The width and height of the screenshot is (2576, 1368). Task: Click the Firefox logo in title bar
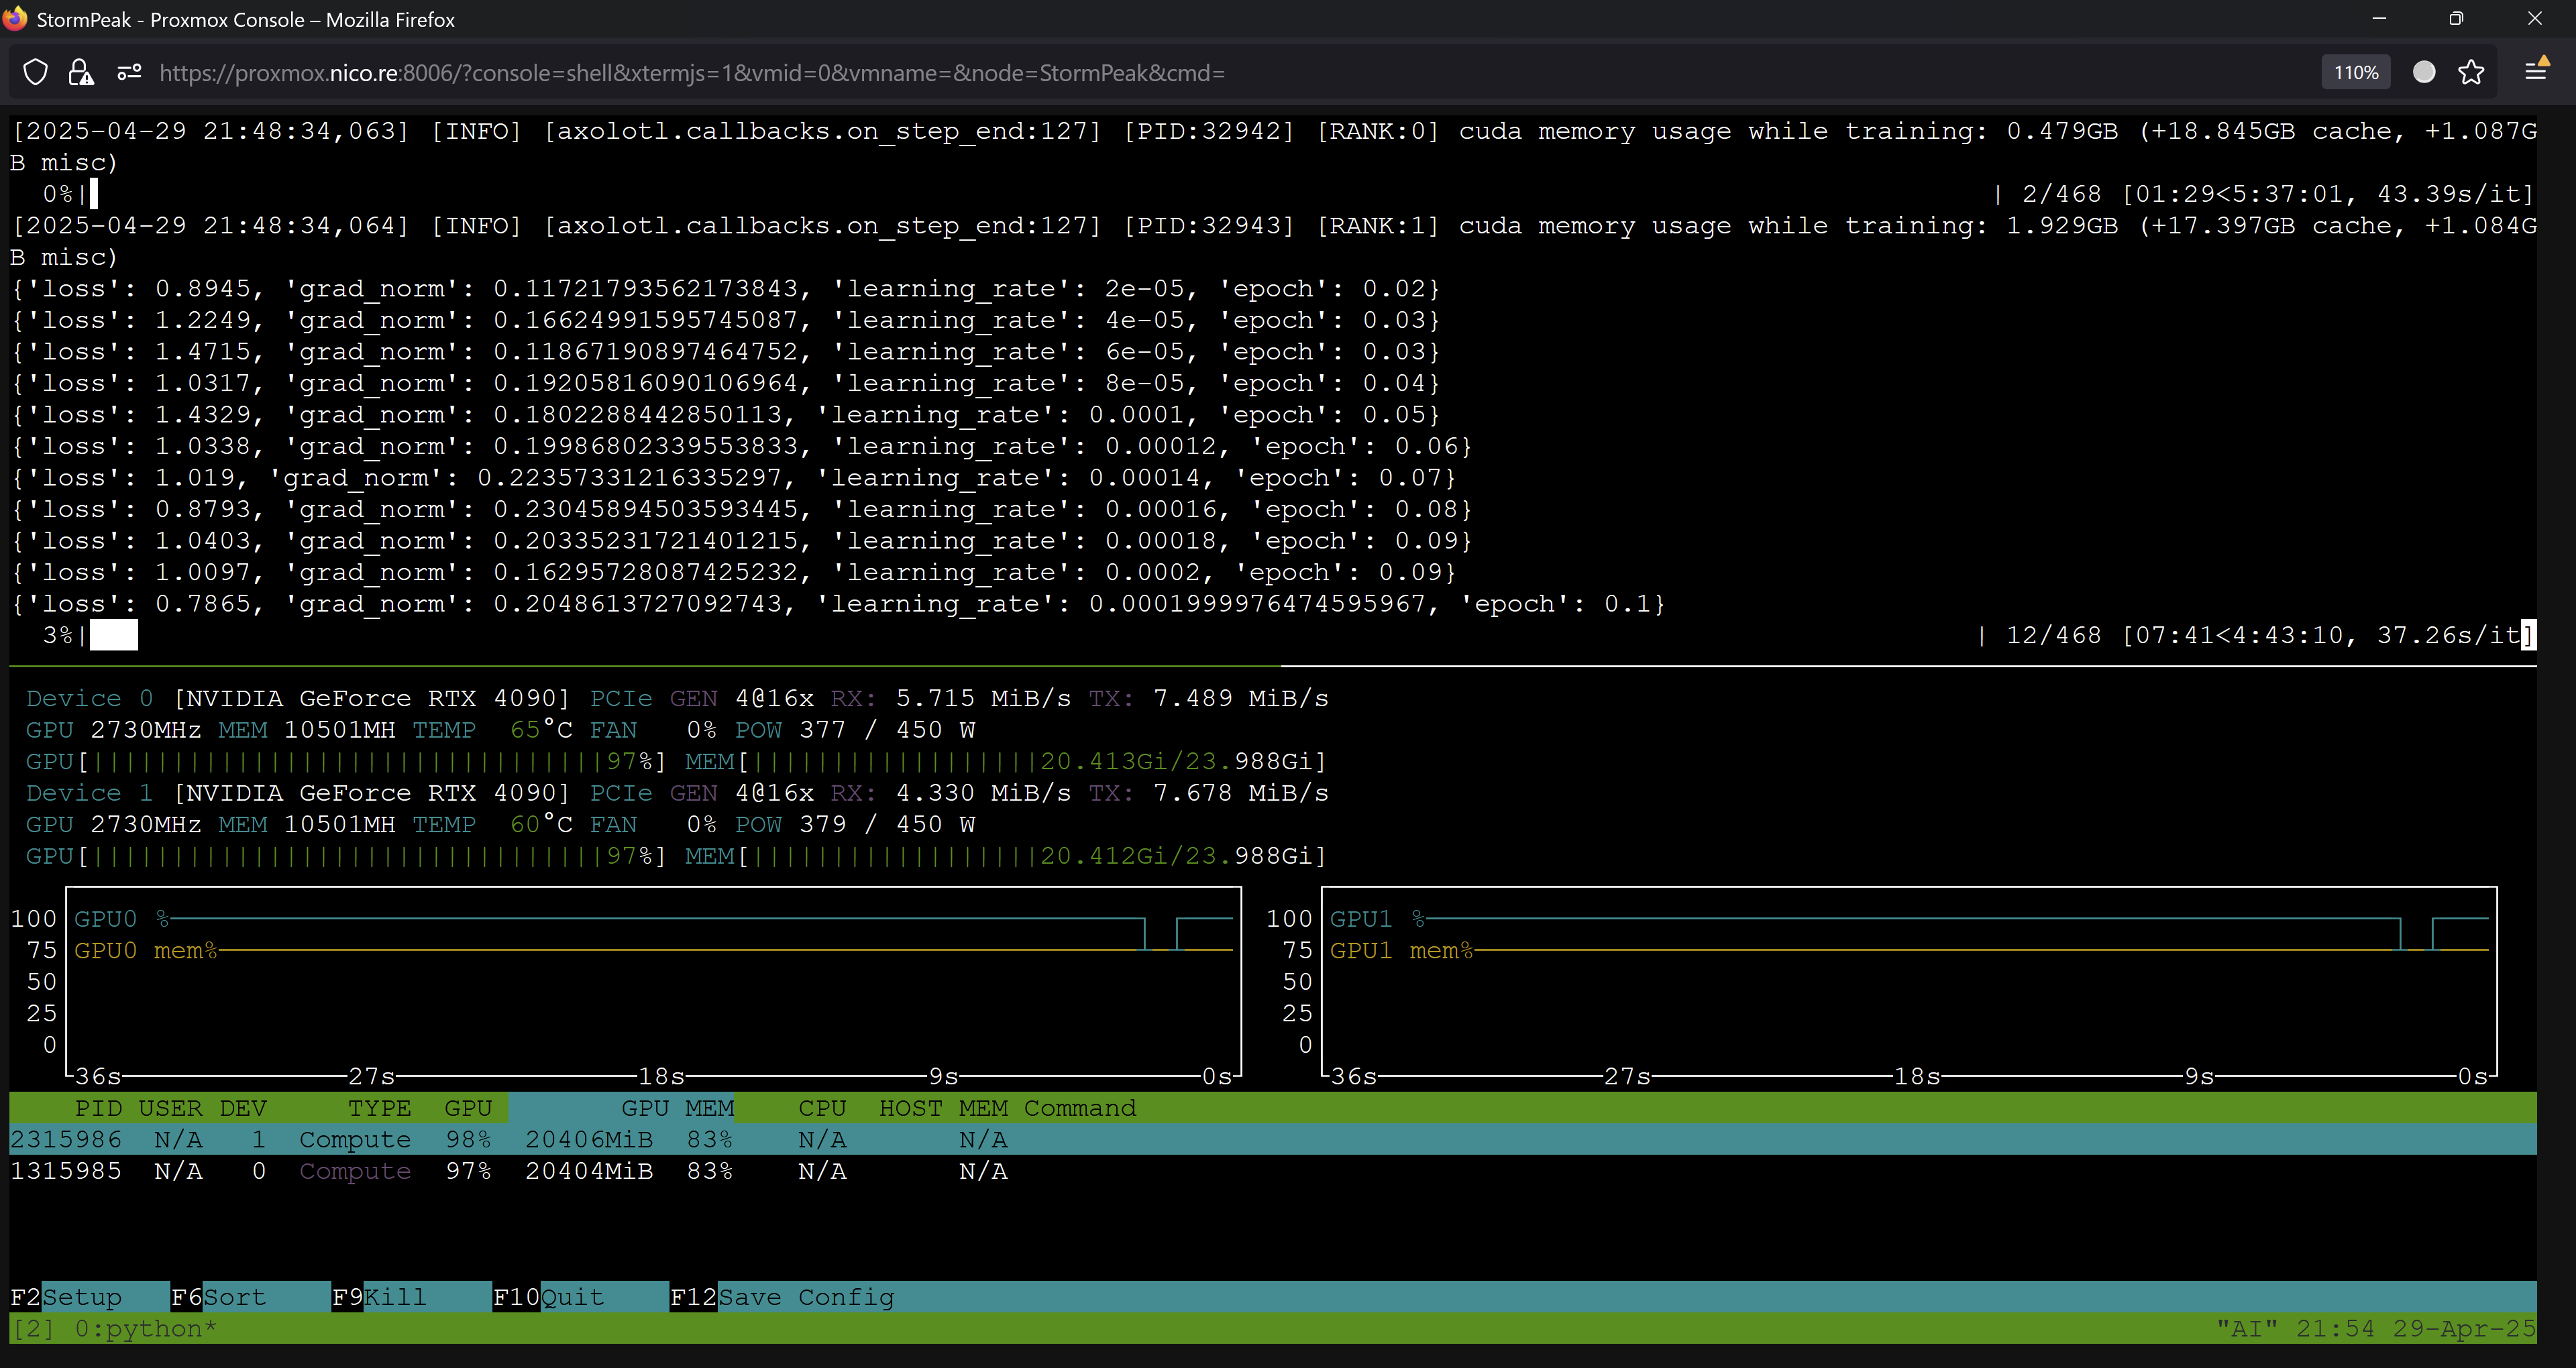tap(15, 19)
